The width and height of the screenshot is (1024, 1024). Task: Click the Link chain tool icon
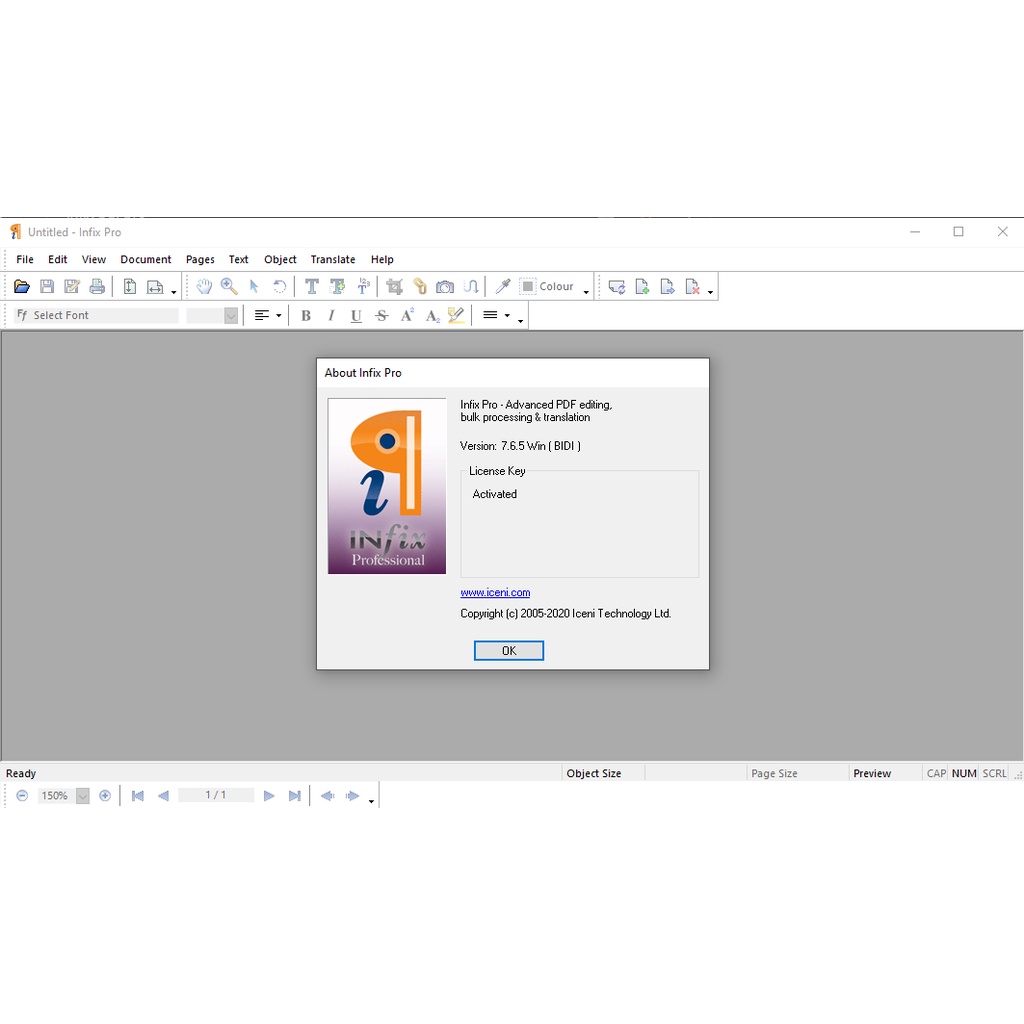tap(420, 286)
